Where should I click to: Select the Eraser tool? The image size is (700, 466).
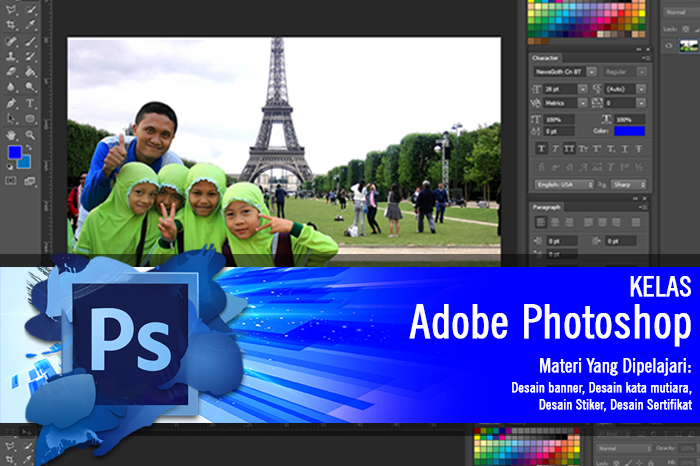tap(11, 71)
